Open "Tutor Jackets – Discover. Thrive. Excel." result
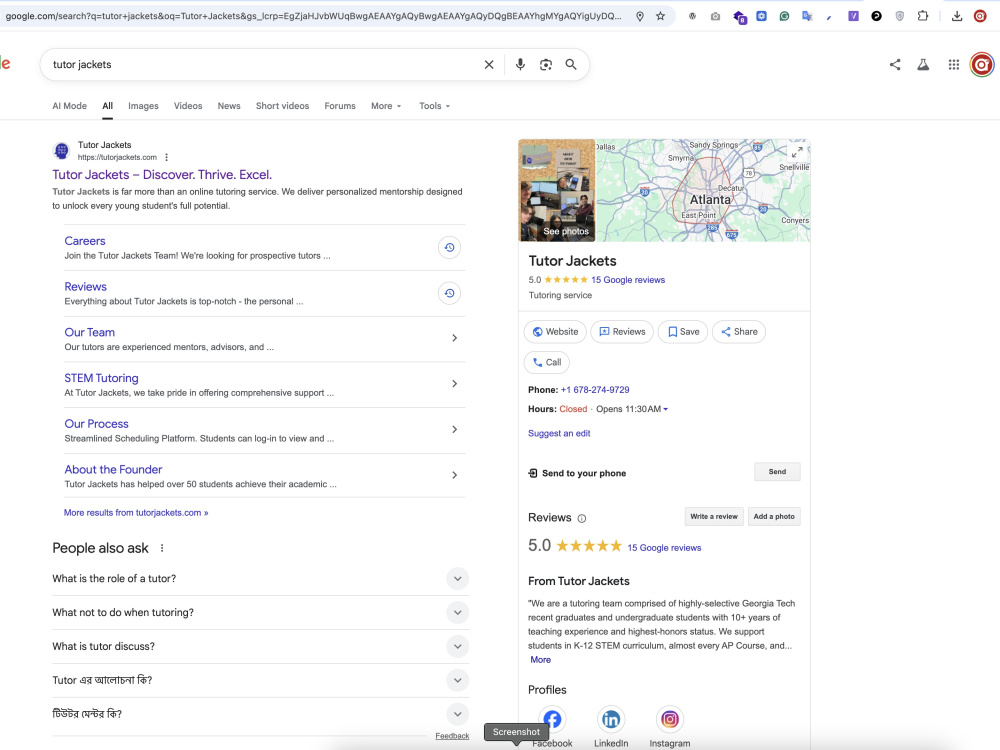The width and height of the screenshot is (1000, 750). [x=162, y=175]
